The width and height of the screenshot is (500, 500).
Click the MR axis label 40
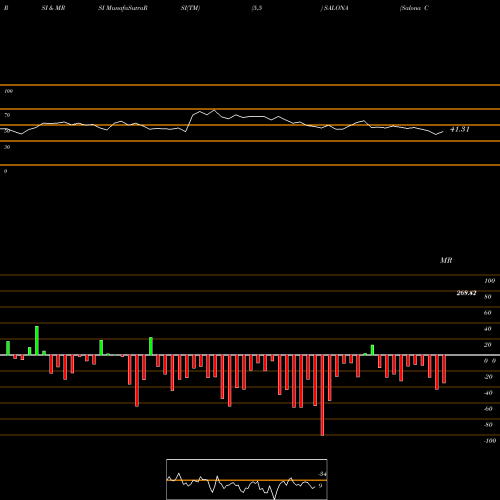tap(488, 329)
